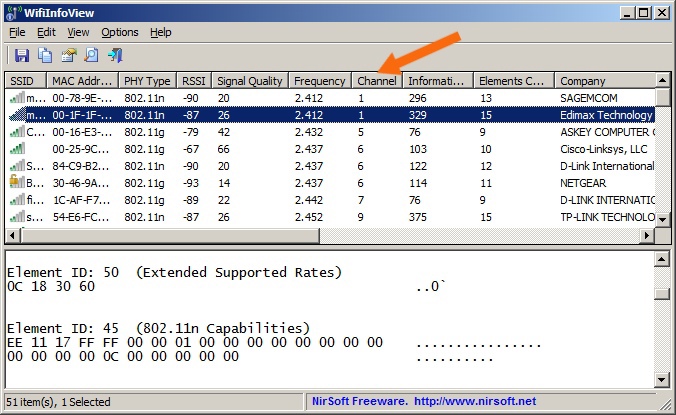Close the WifiInfoView window

(662, 13)
